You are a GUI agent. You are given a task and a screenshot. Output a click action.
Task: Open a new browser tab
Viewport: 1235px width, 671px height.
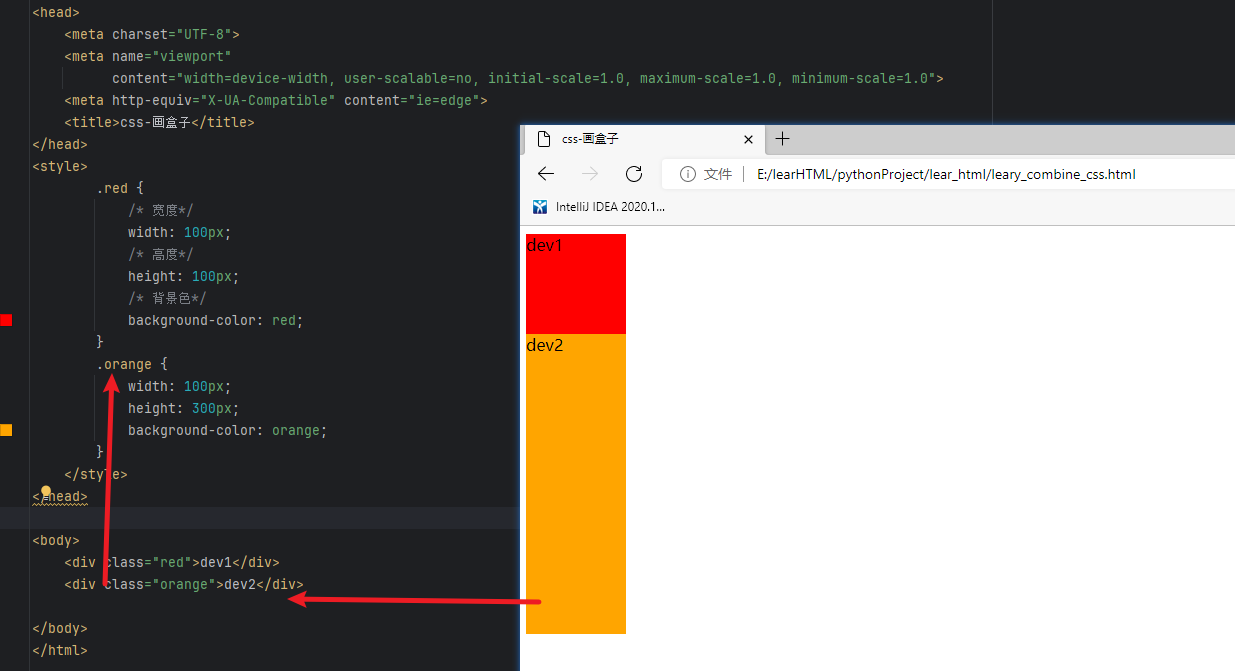click(783, 139)
